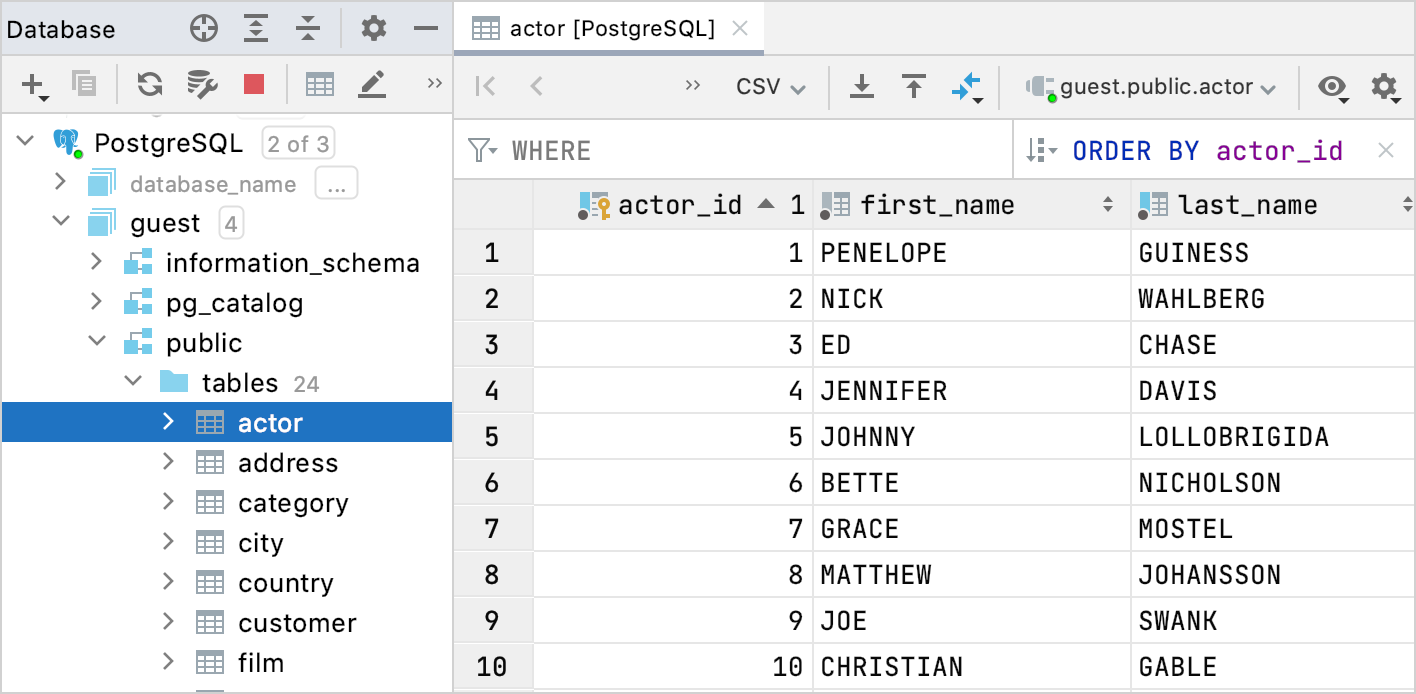Open the guest.public.actor selector dropdown
Screen dimensions: 1416x694
point(1152,87)
